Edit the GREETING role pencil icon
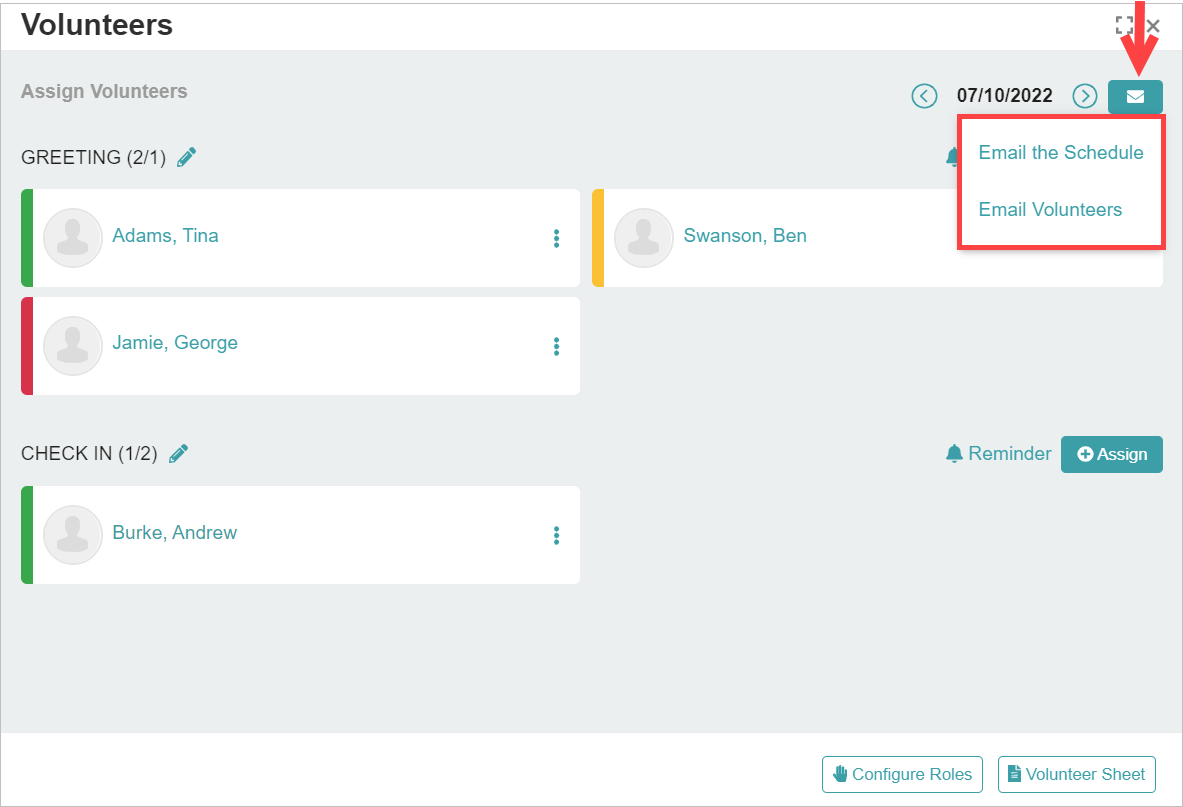The height and width of the screenshot is (807, 1183). pyautogui.click(x=186, y=157)
